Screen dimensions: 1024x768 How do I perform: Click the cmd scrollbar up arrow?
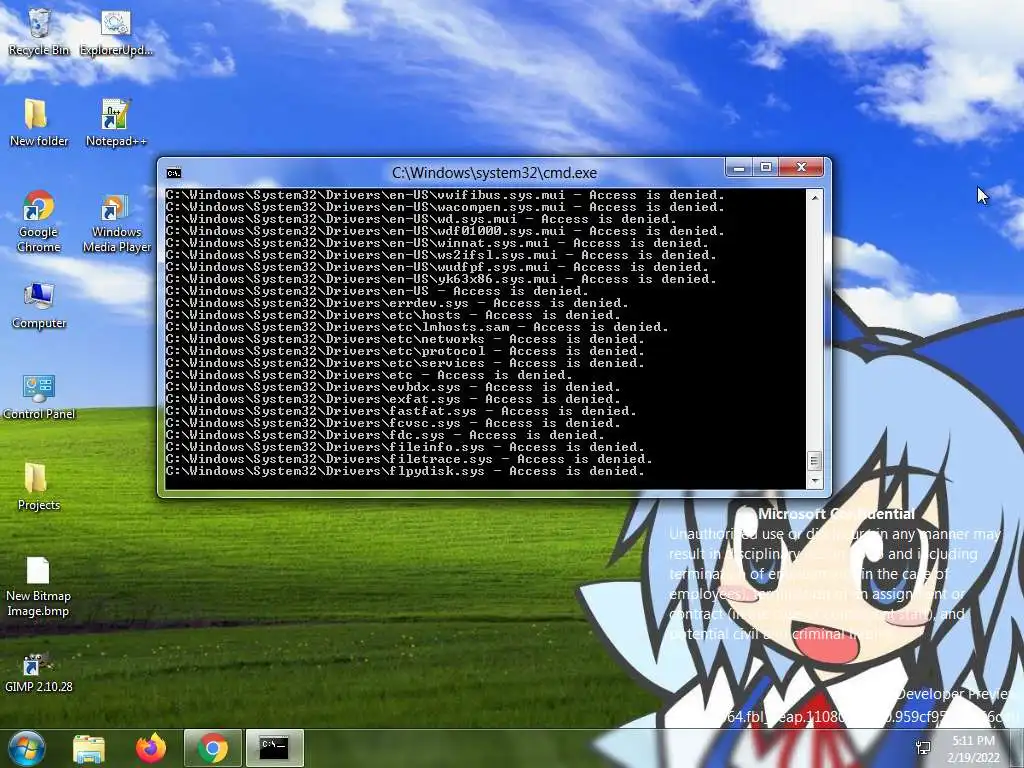click(x=814, y=197)
